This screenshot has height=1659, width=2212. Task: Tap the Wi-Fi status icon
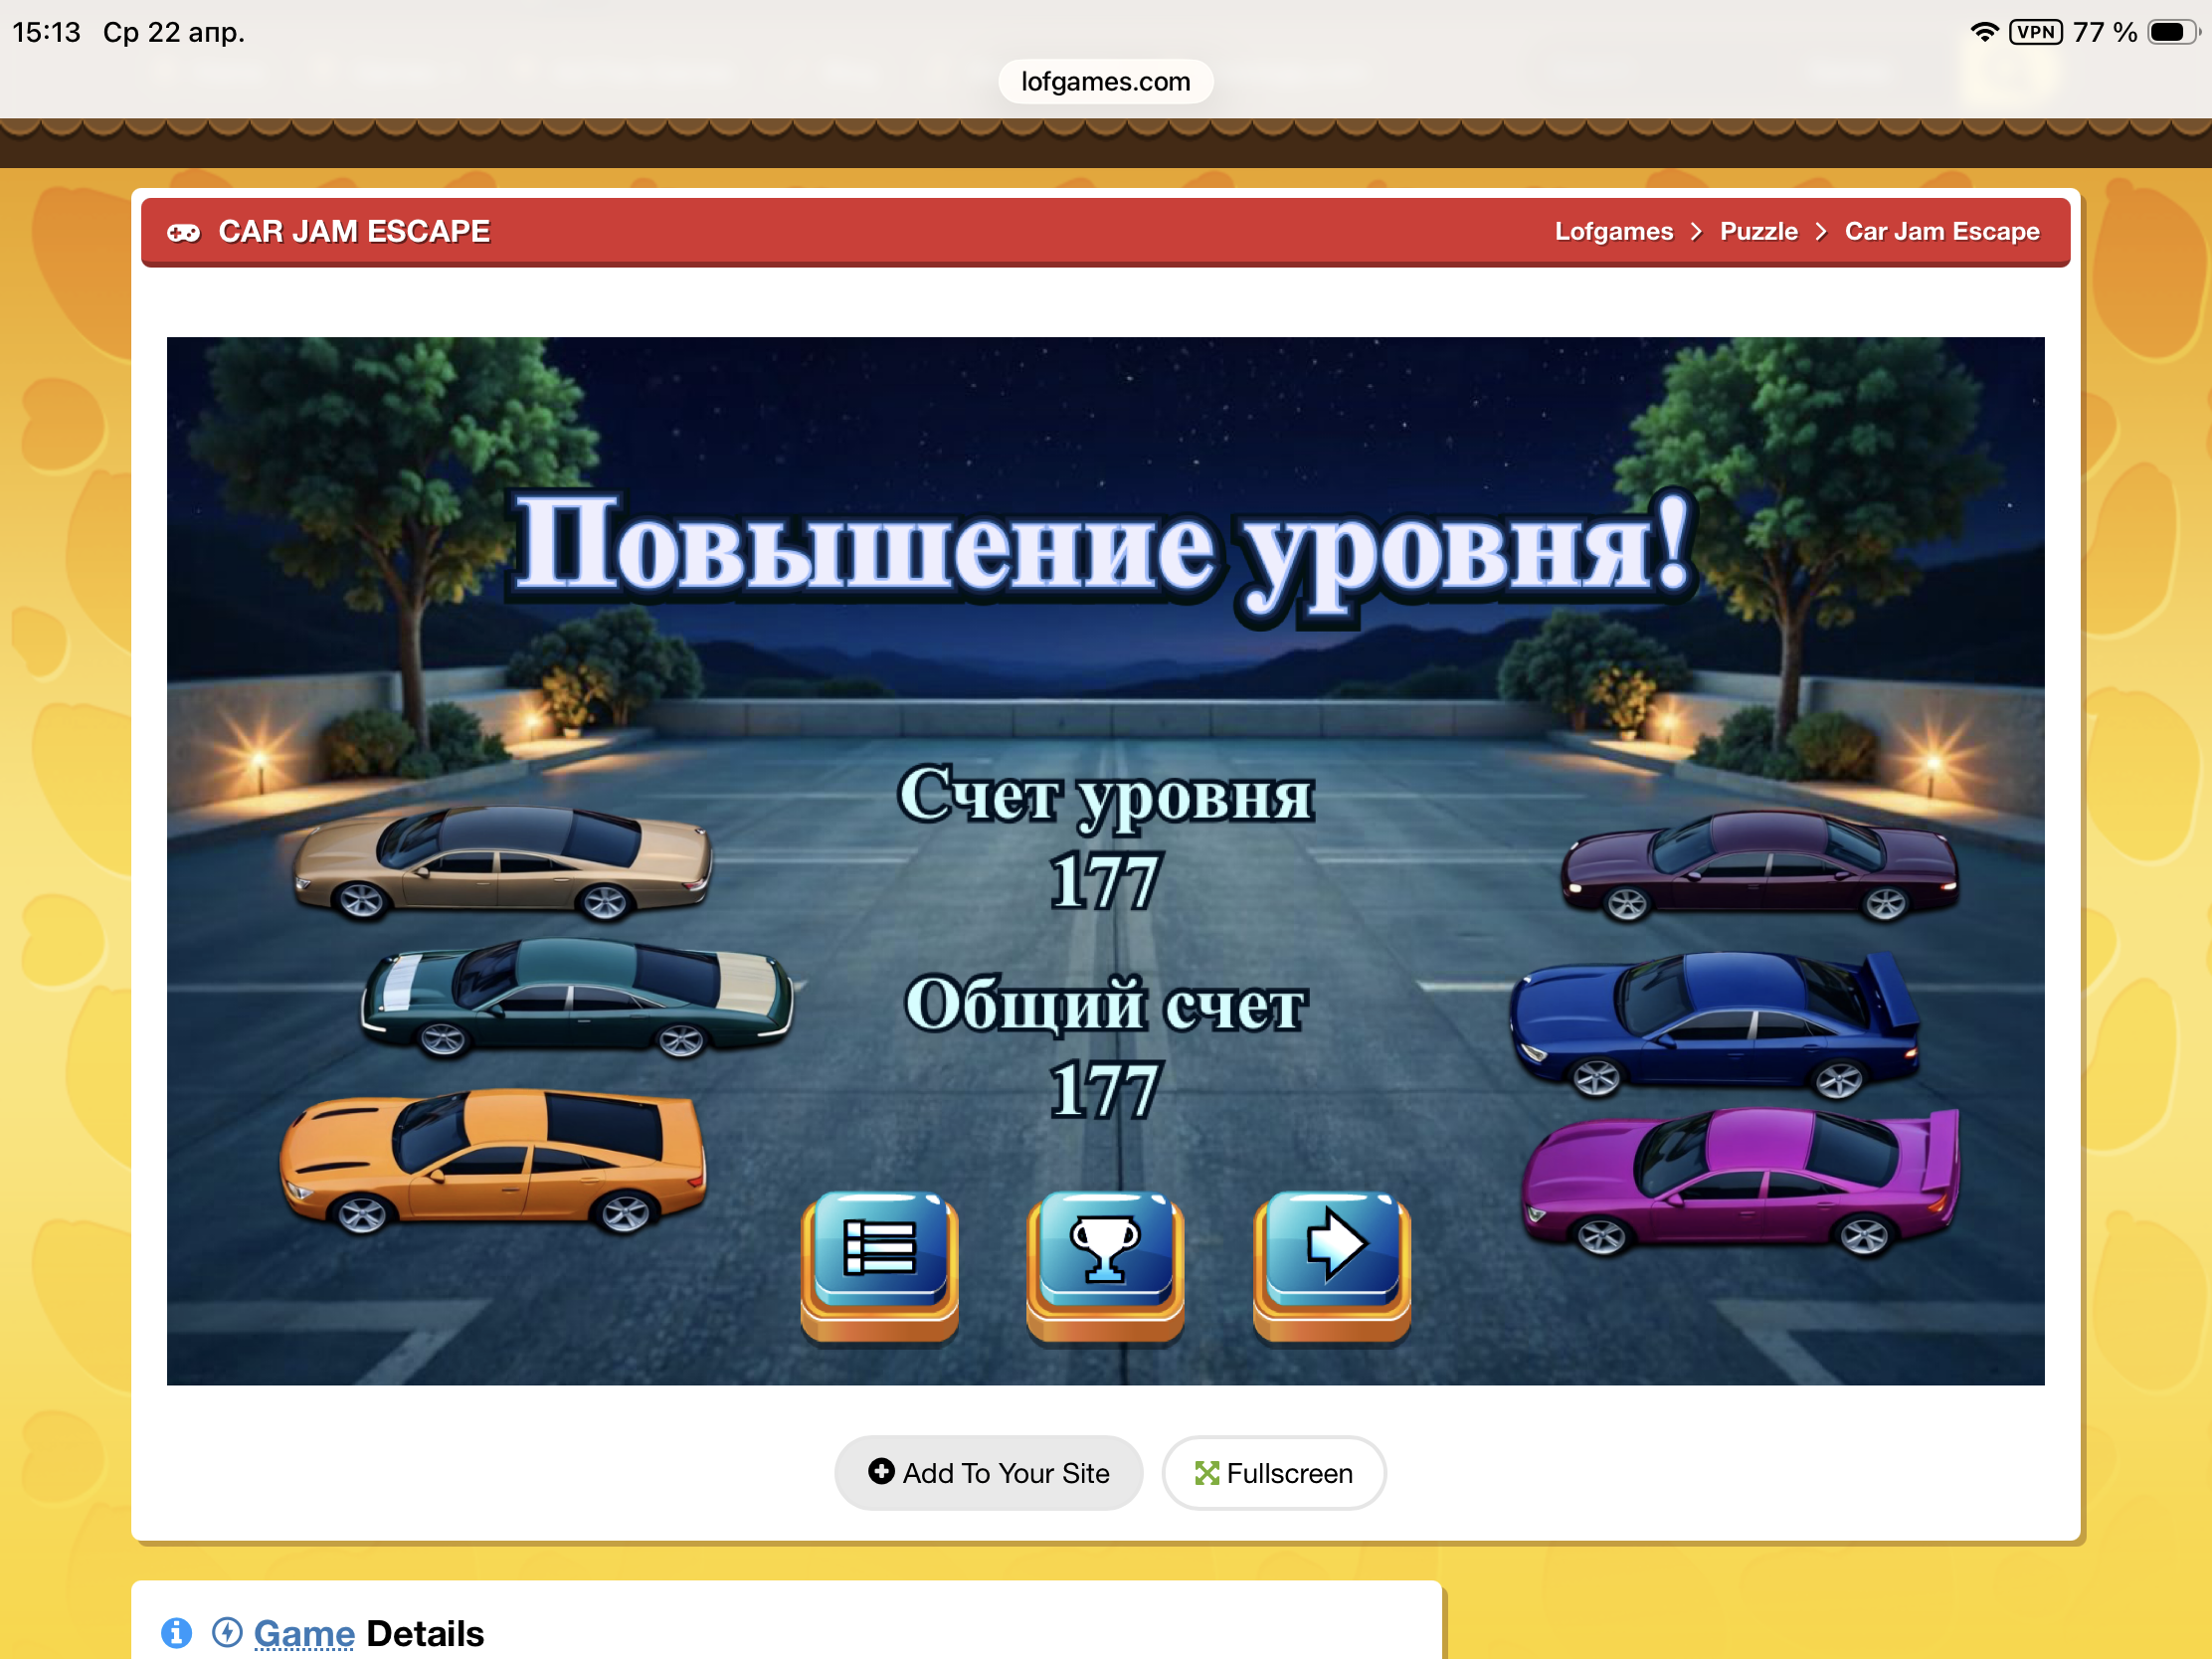pyautogui.click(x=1983, y=32)
